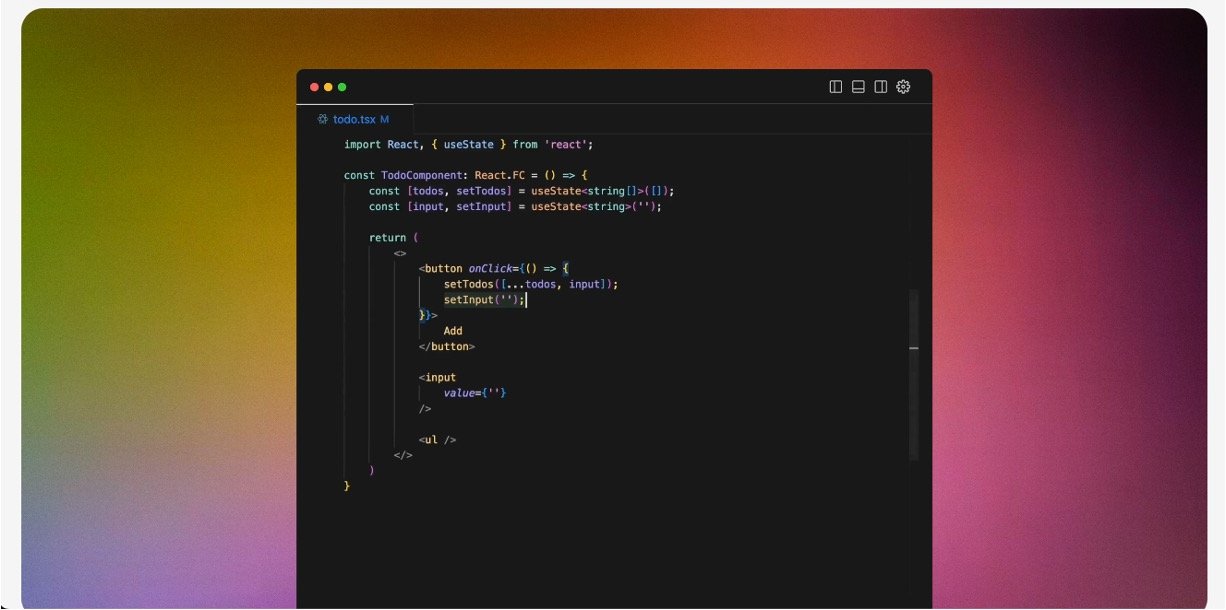1226x610 pixels.
Task: Click the React file icon on todo.tsx tab
Action: (322, 119)
